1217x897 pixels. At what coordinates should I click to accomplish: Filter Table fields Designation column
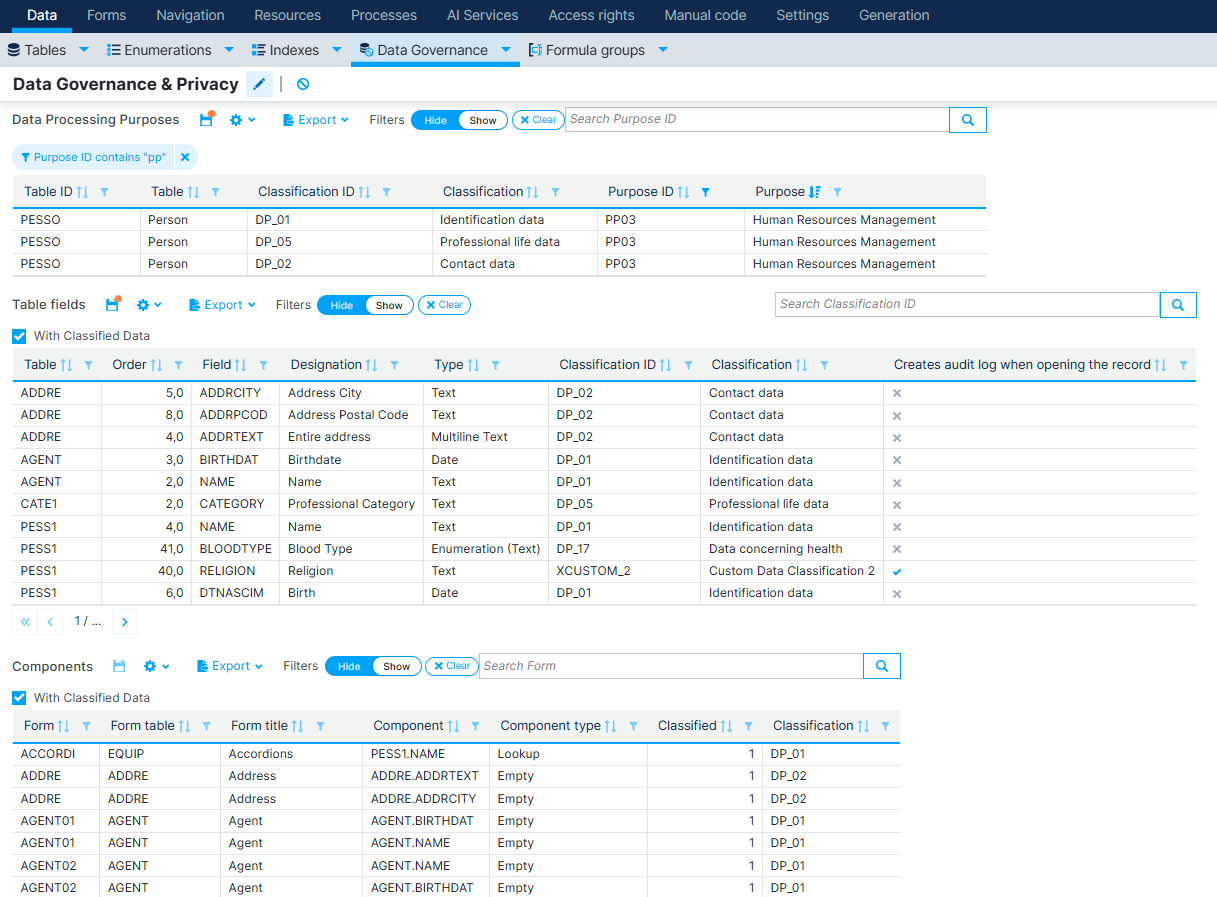click(394, 365)
